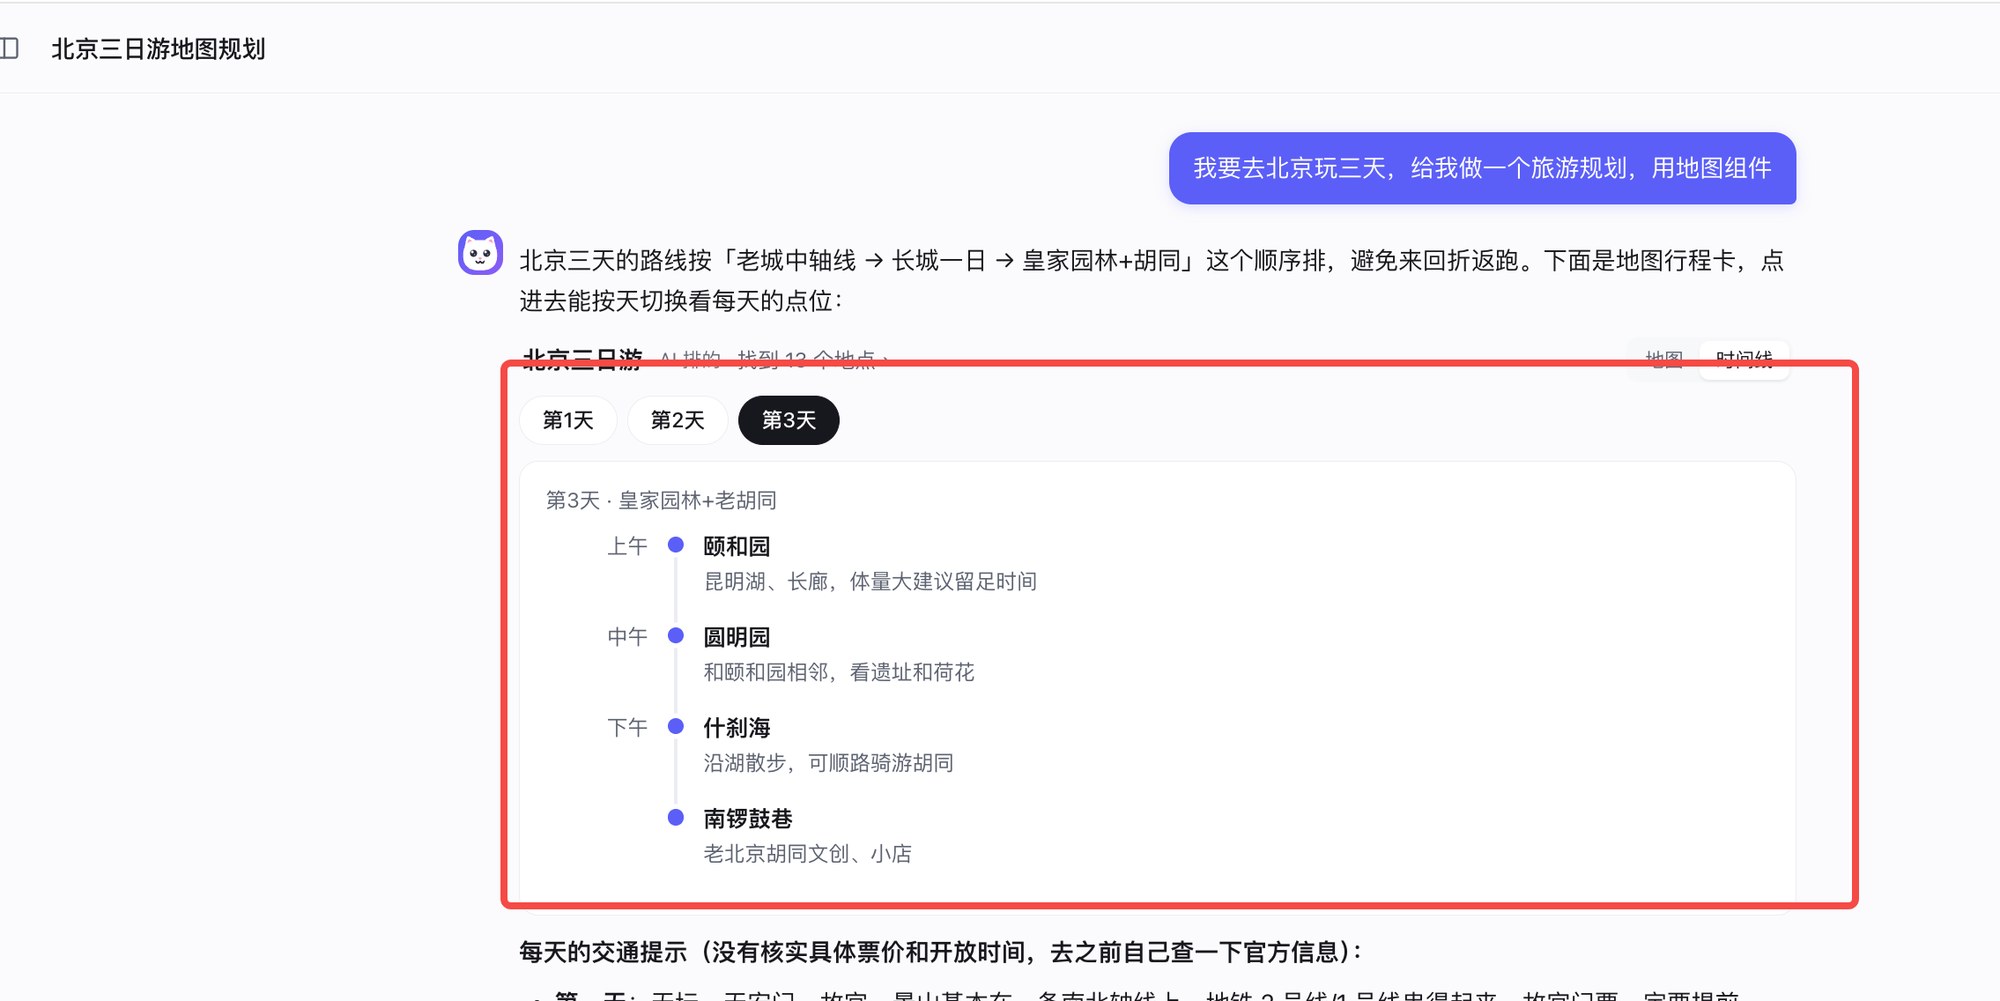Viewport: 2000px width, 1001px height.
Task: Select the 南锣鼓巷 entry title
Action: click(x=748, y=819)
